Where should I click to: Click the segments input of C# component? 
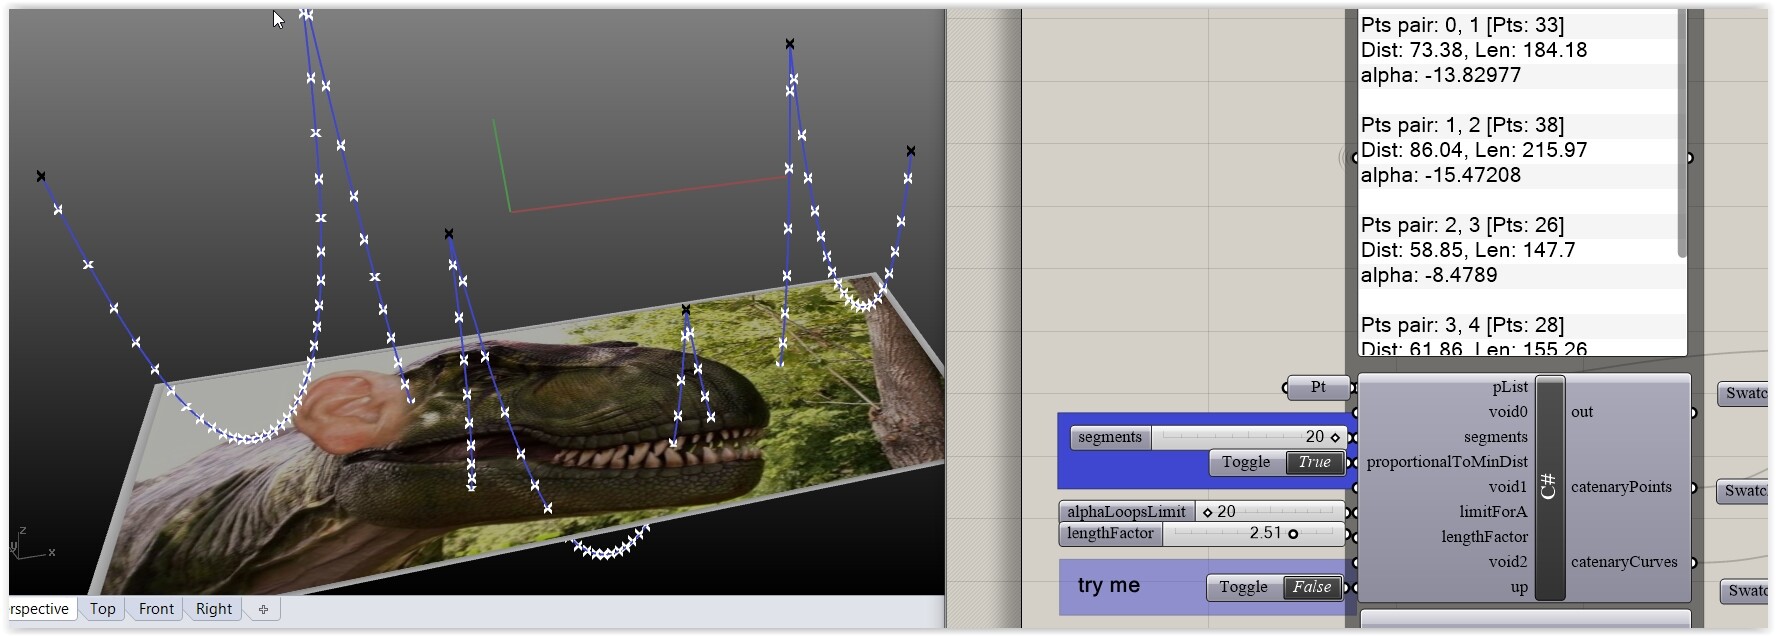tap(1496, 437)
